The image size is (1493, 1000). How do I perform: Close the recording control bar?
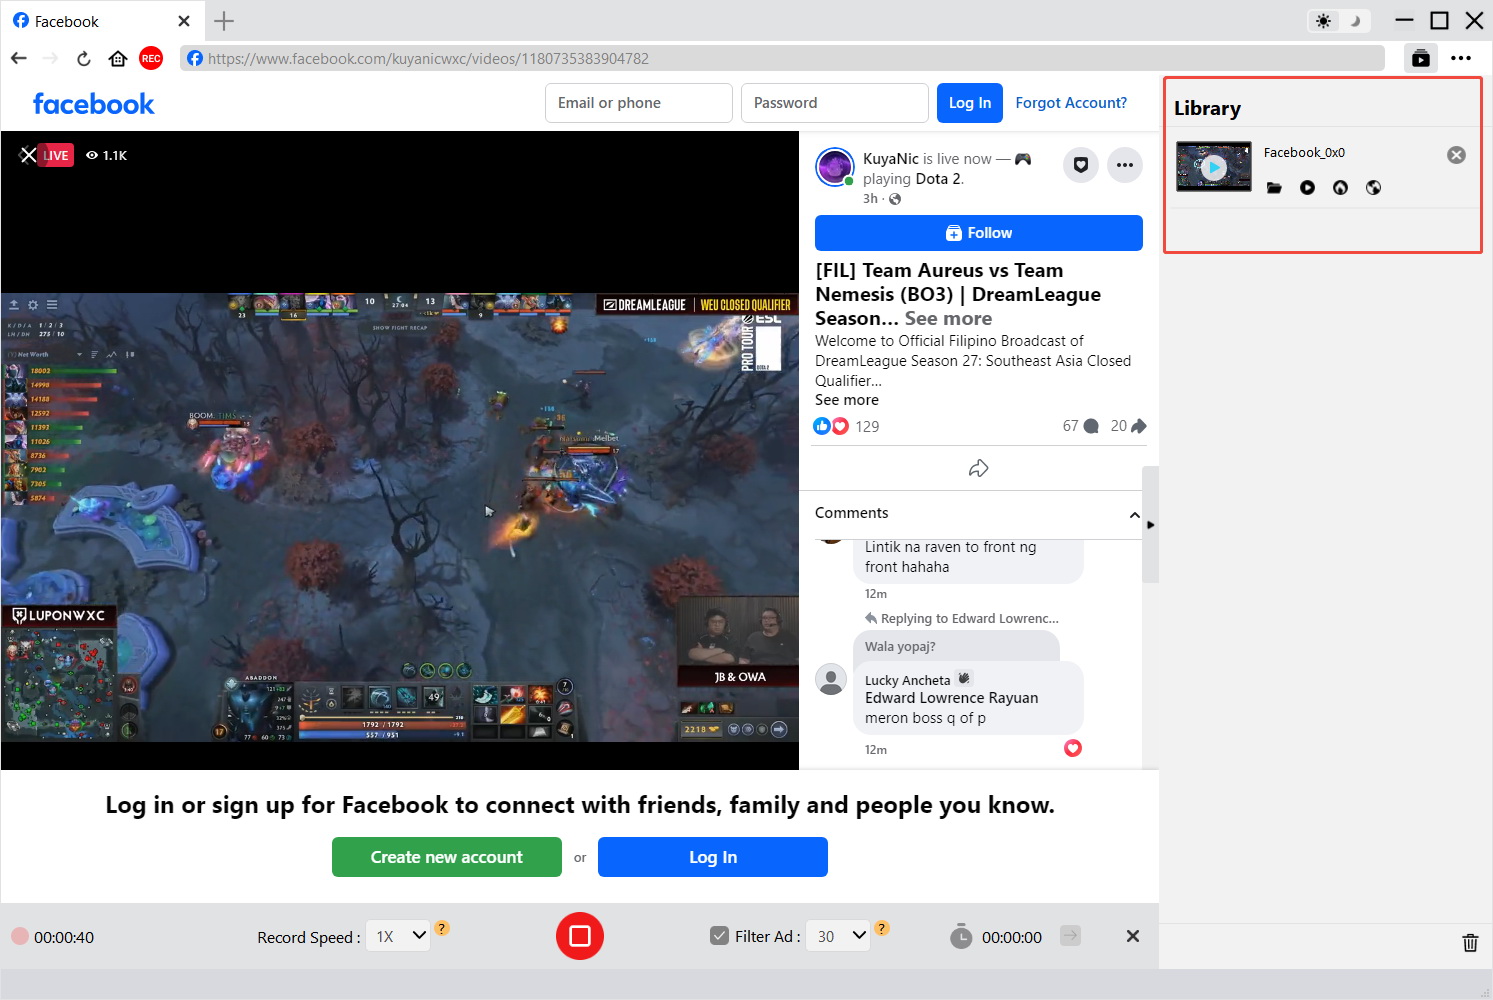(x=1133, y=936)
